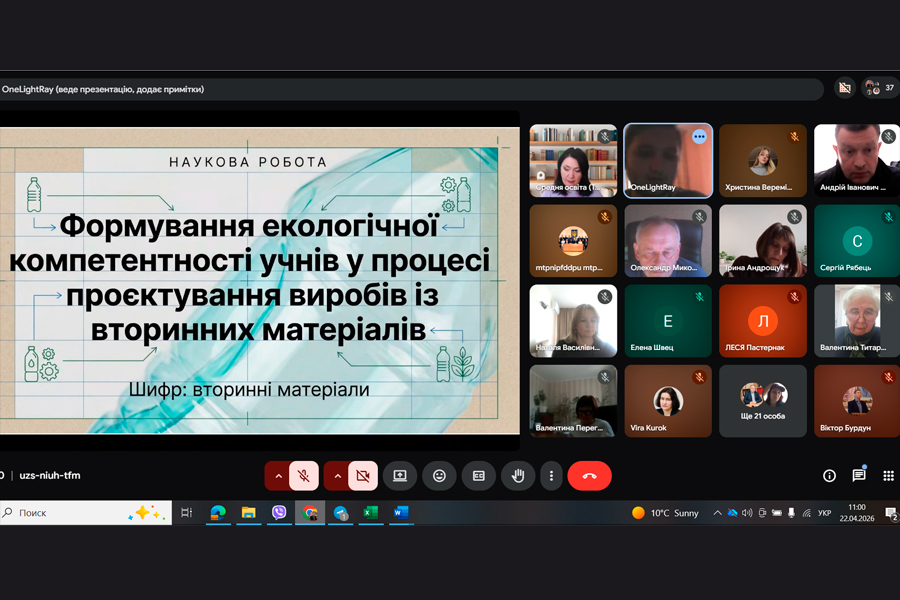Open volume control in tray
The width and height of the screenshot is (900, 600).
(x=747, y=513)
